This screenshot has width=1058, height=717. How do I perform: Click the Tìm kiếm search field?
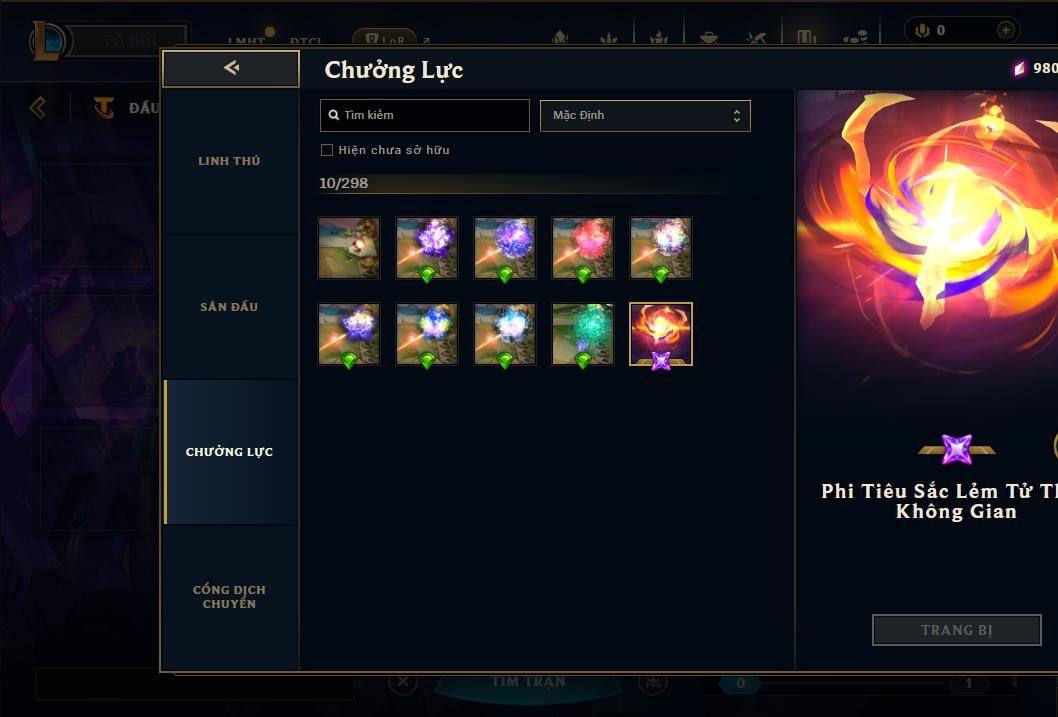424,115
